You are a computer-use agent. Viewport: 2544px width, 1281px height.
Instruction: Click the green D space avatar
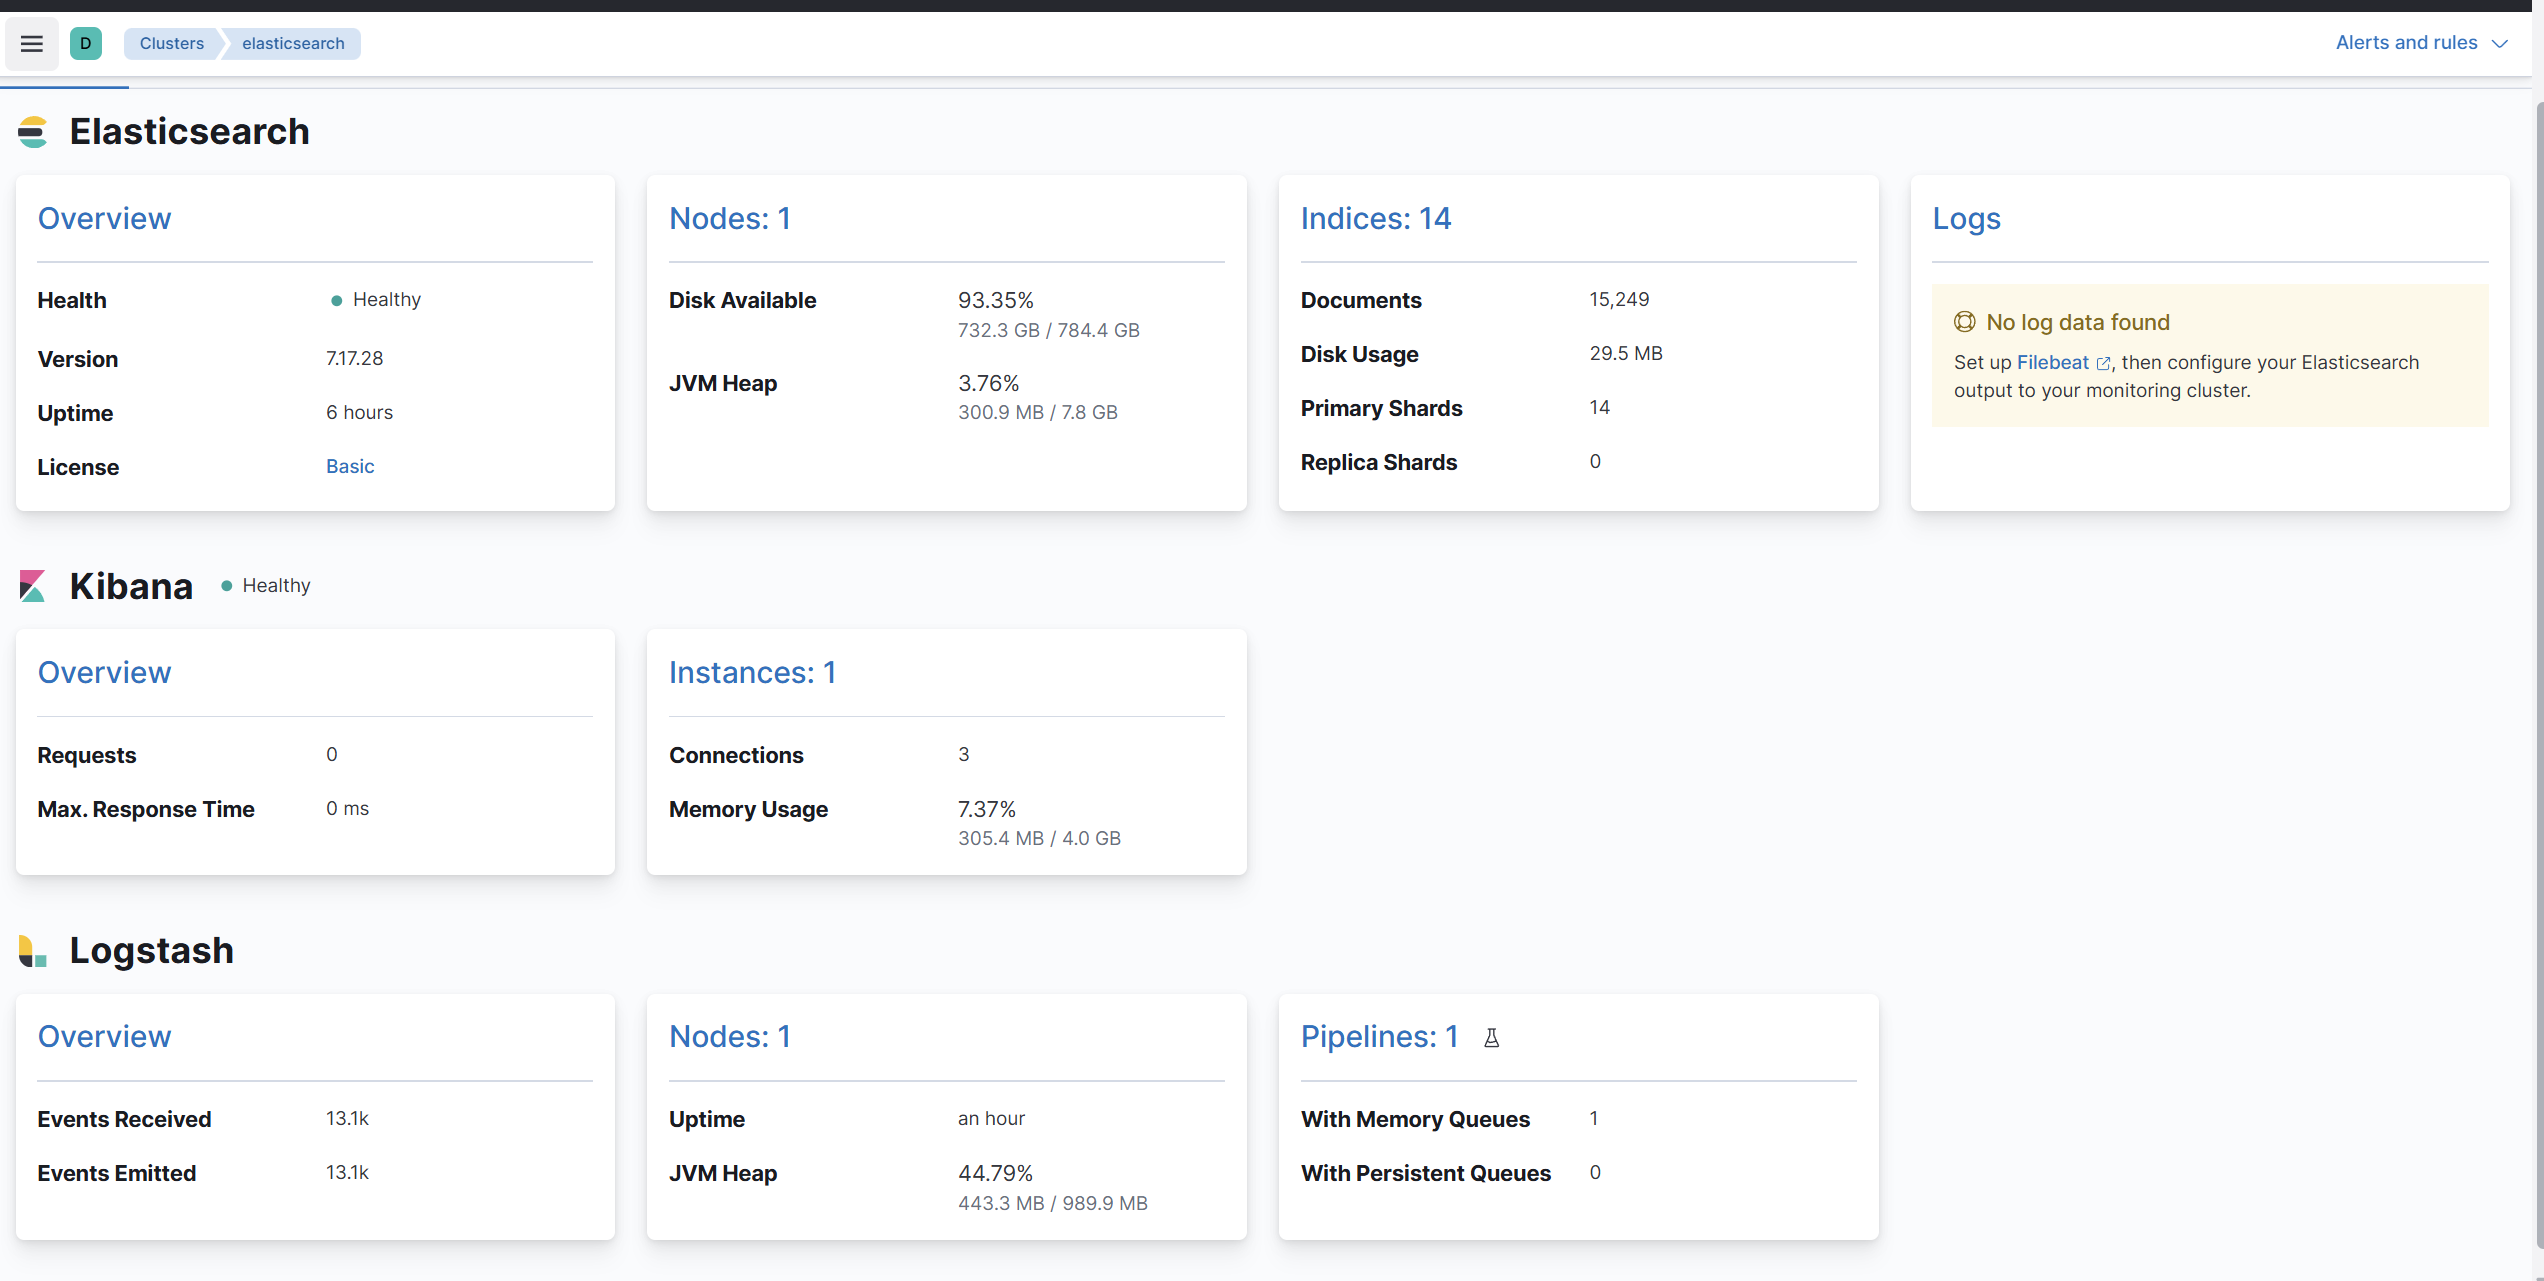point(86,43)
